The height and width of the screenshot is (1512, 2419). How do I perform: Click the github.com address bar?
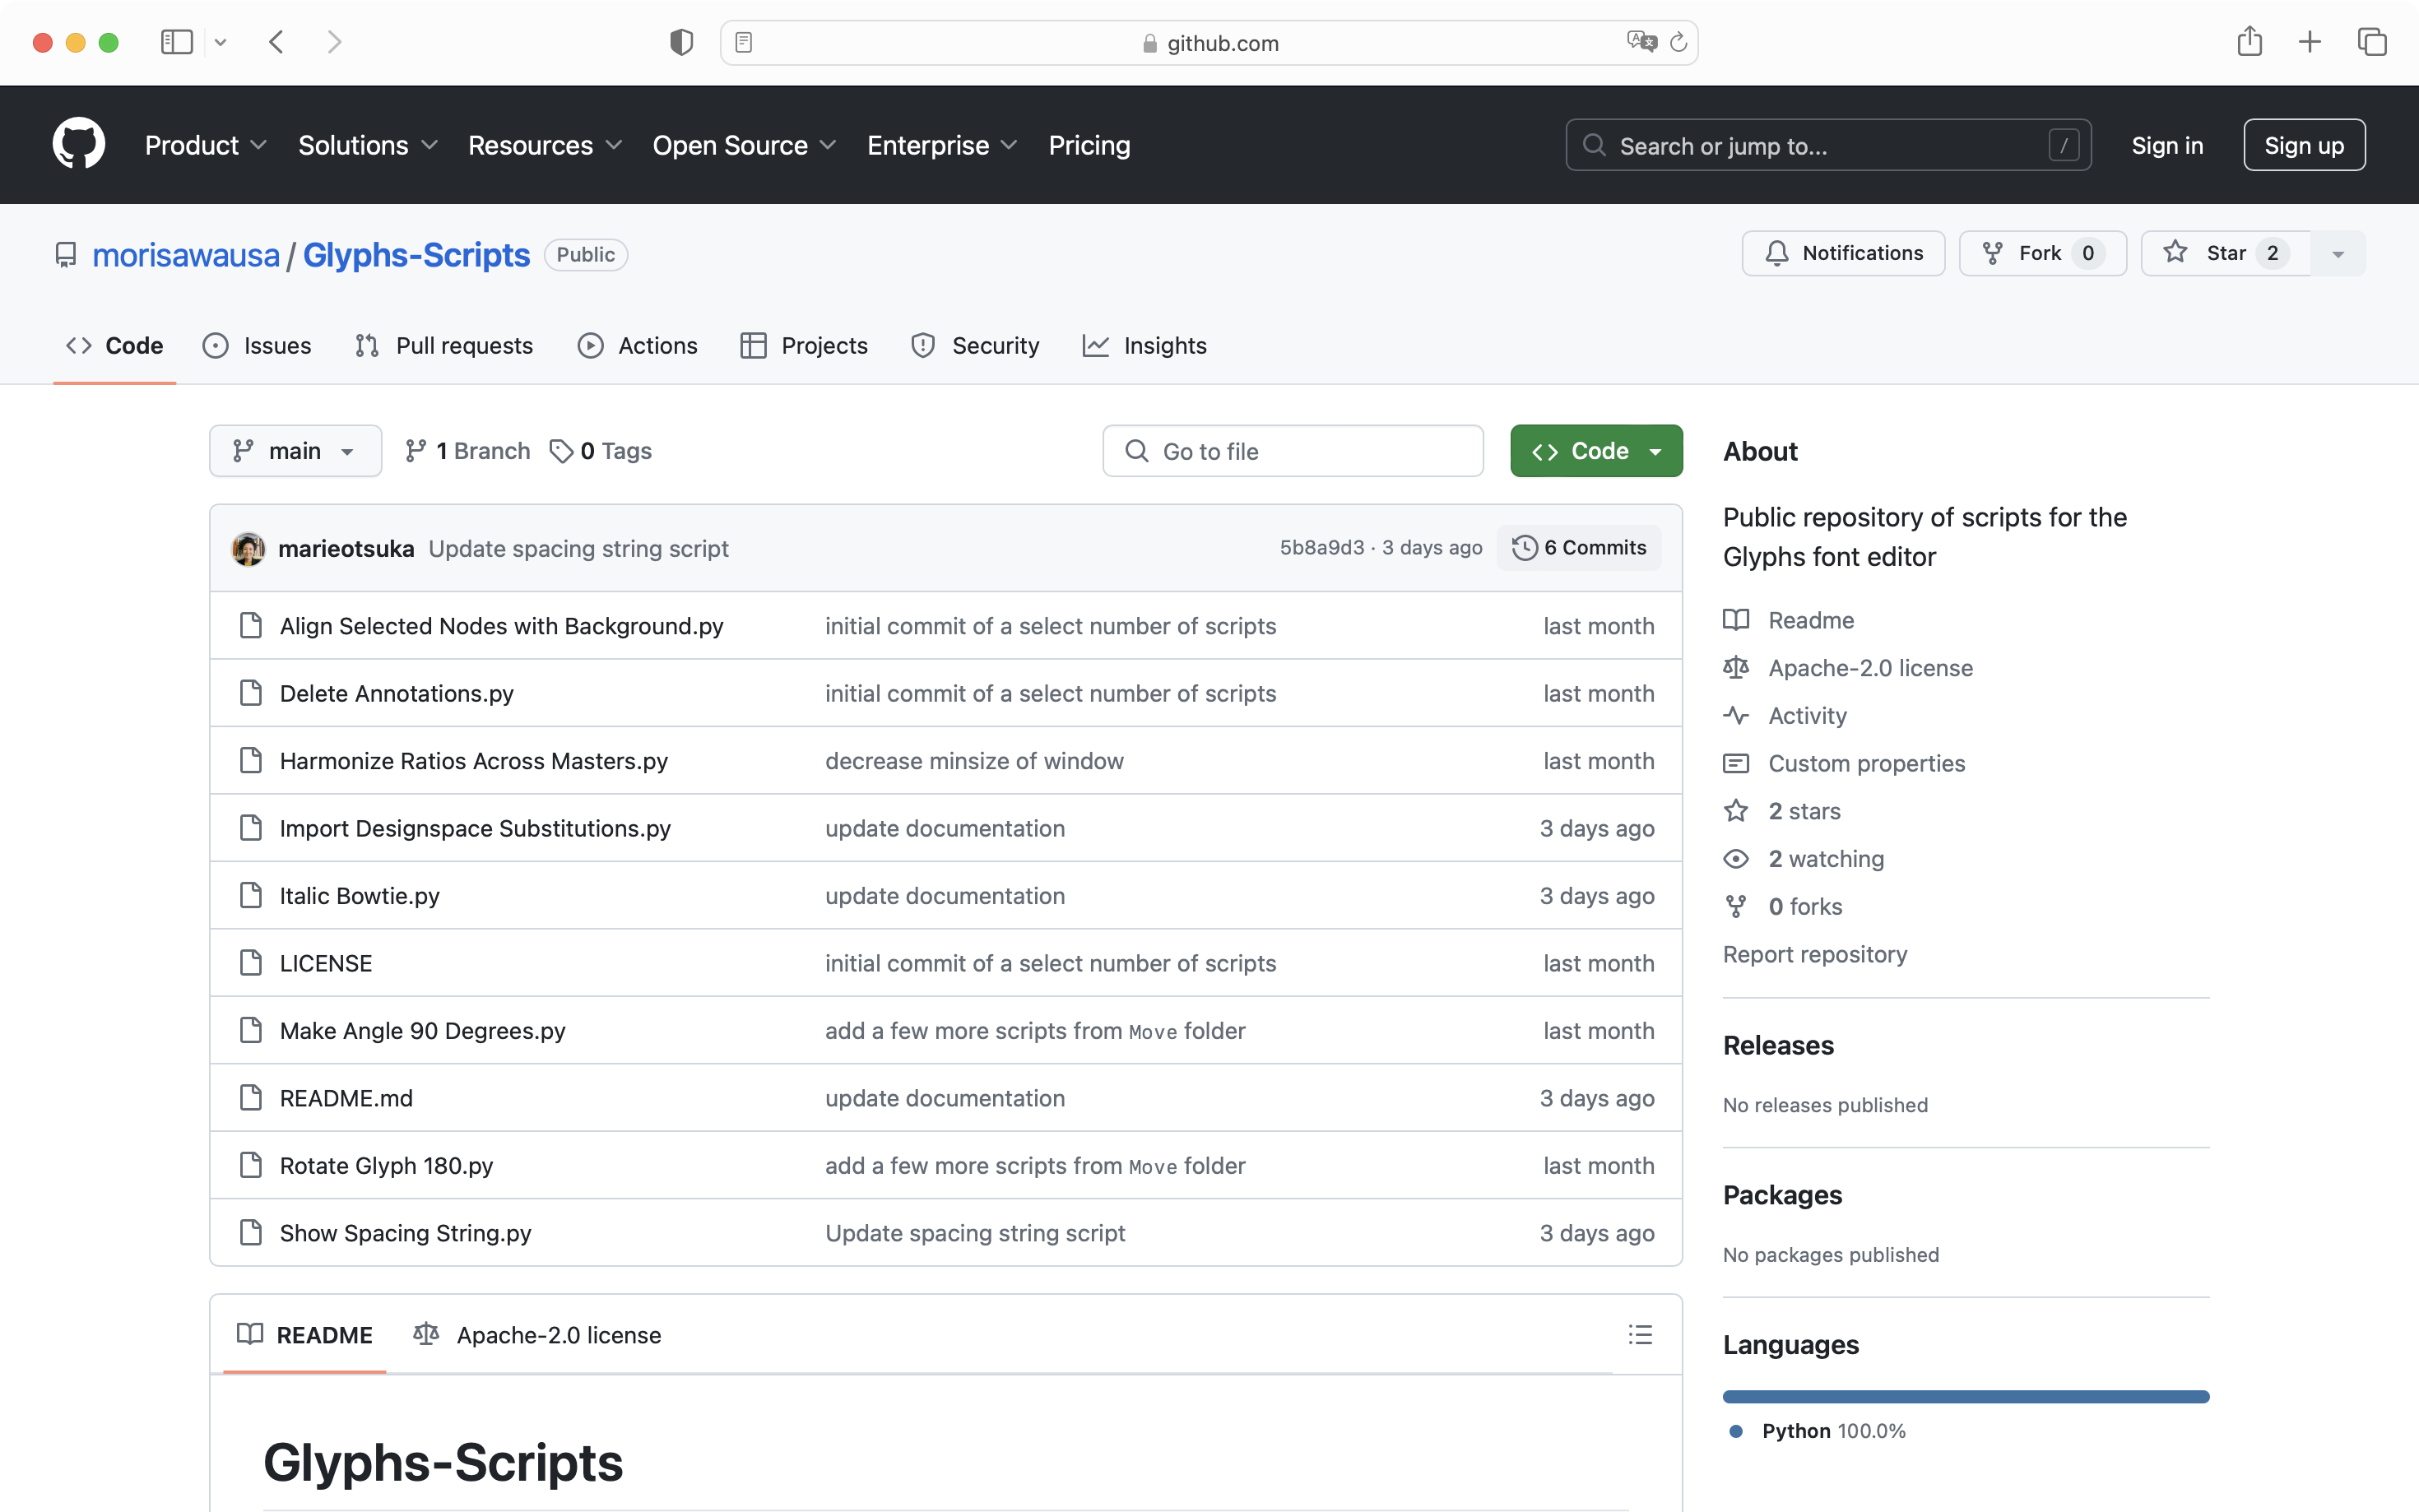click(1209, 42)
